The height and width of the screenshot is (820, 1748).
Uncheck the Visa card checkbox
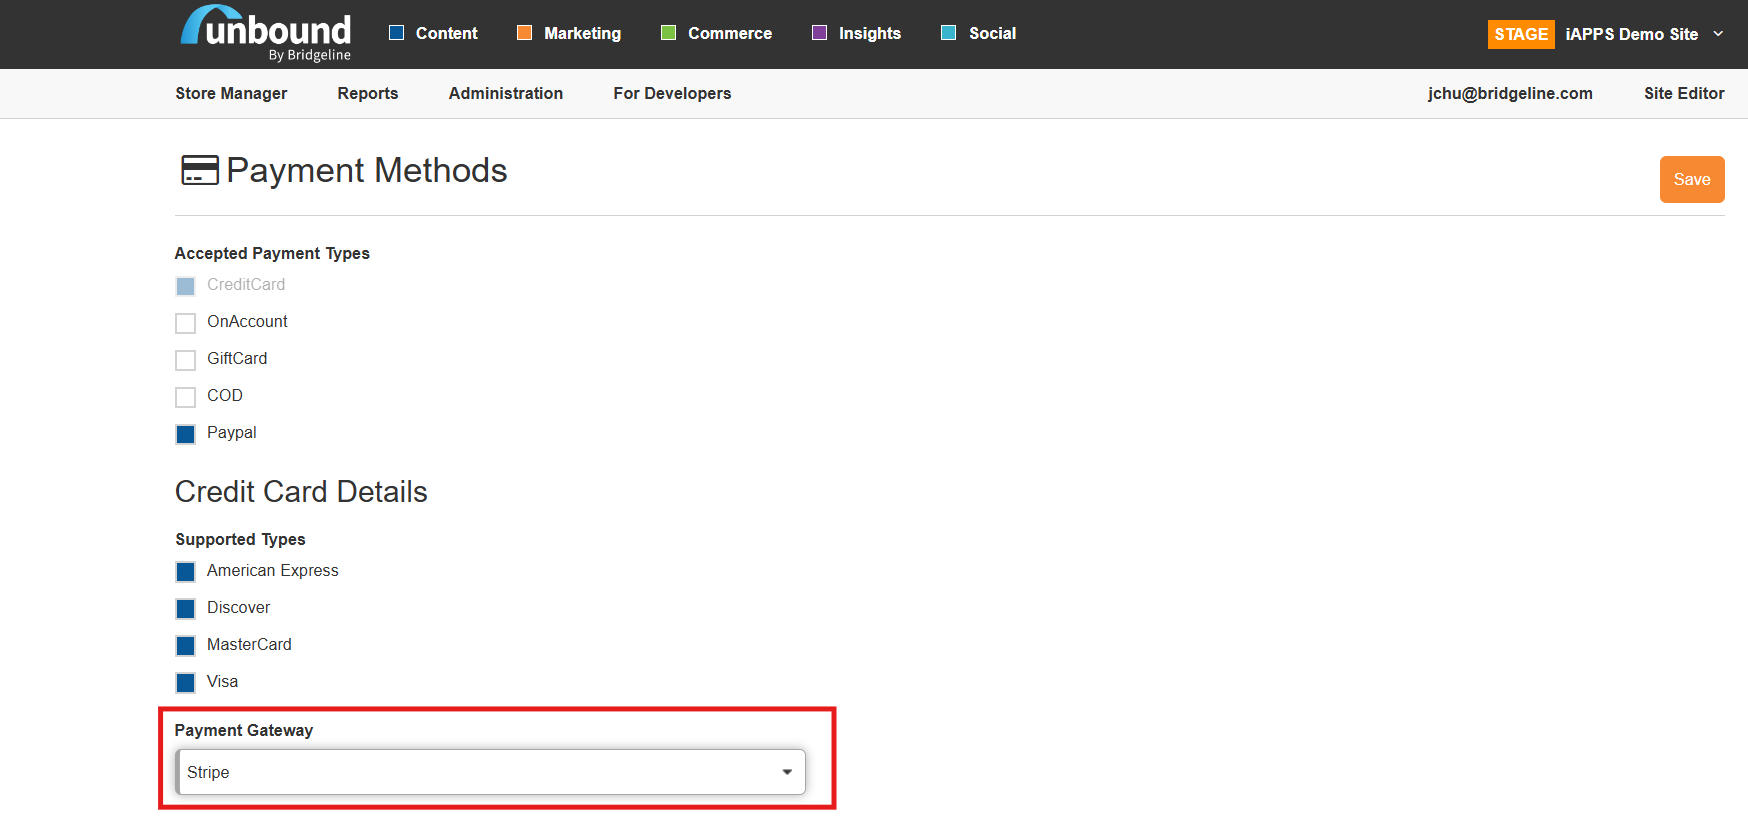coord(185,683)
